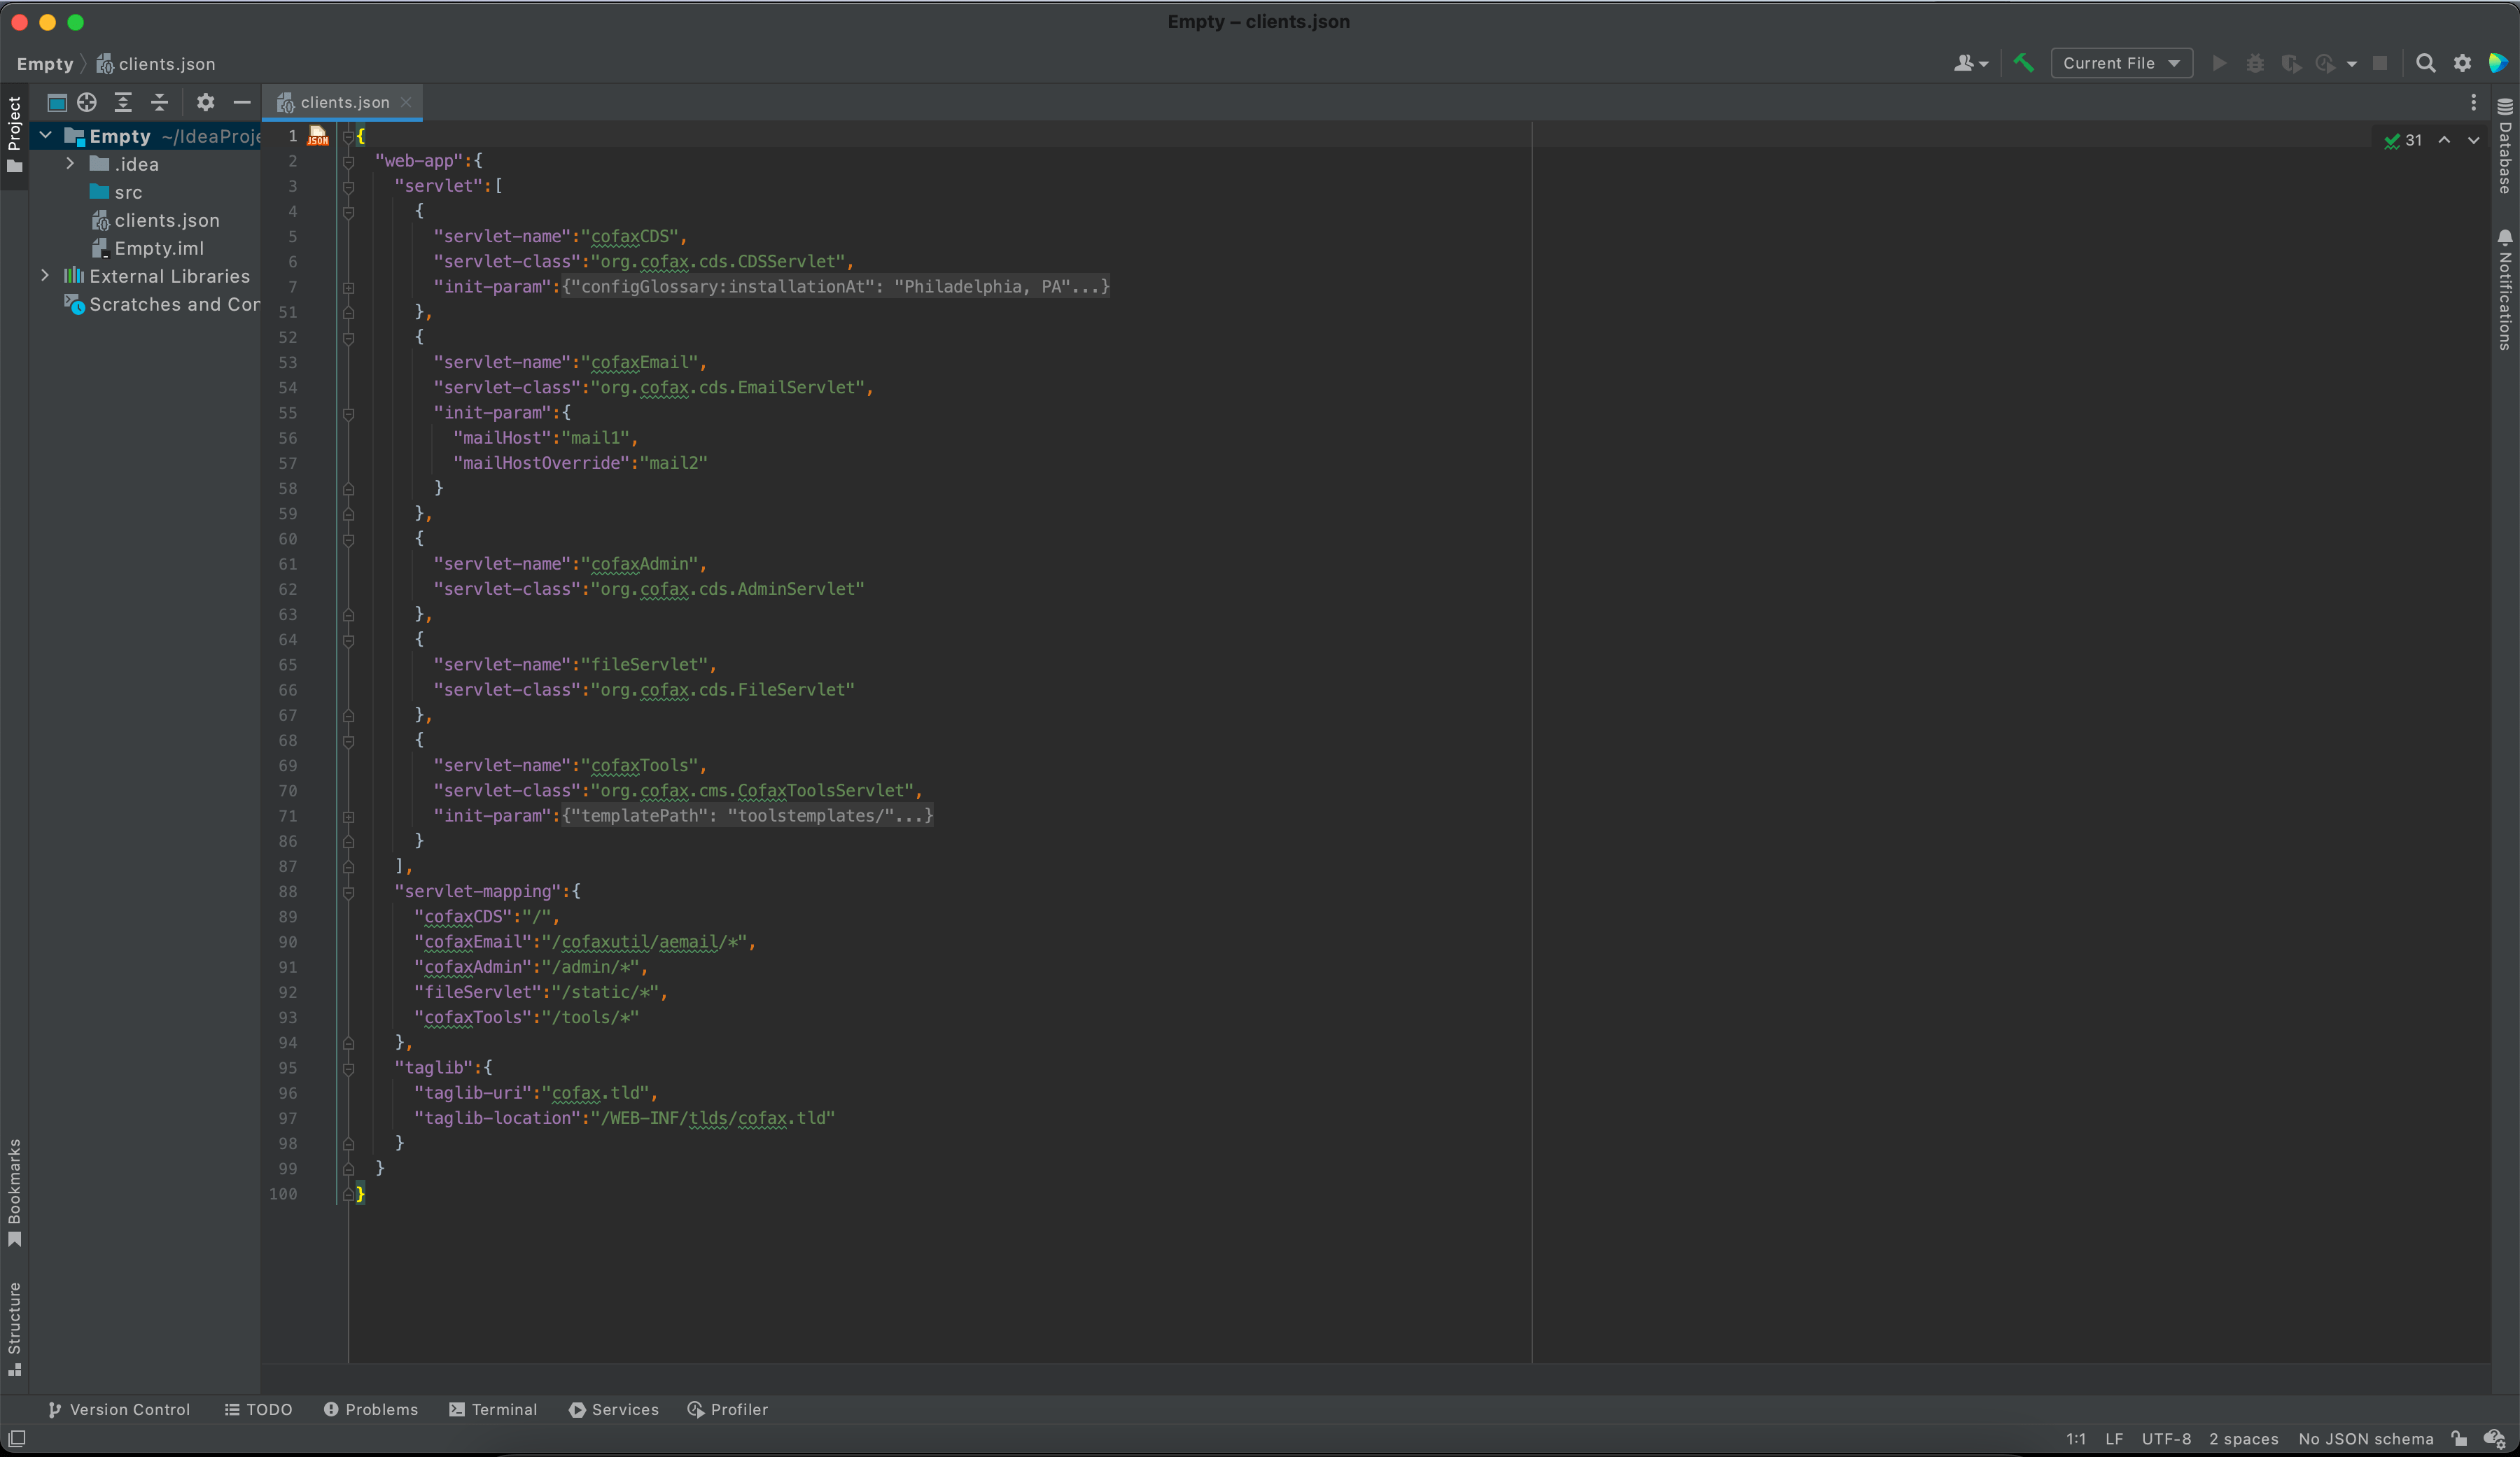Screen dimensions: 2520x1457
Task: Click No JSON schema in the status bar
Action: click(x=2365, y=1439)
